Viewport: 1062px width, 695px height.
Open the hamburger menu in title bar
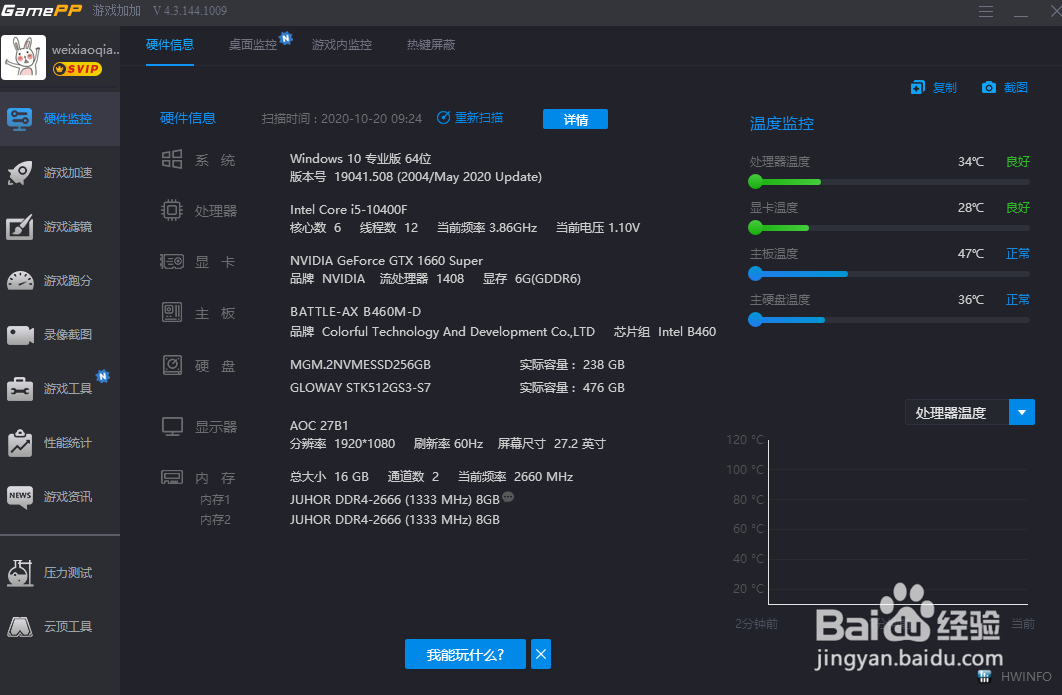986,12
